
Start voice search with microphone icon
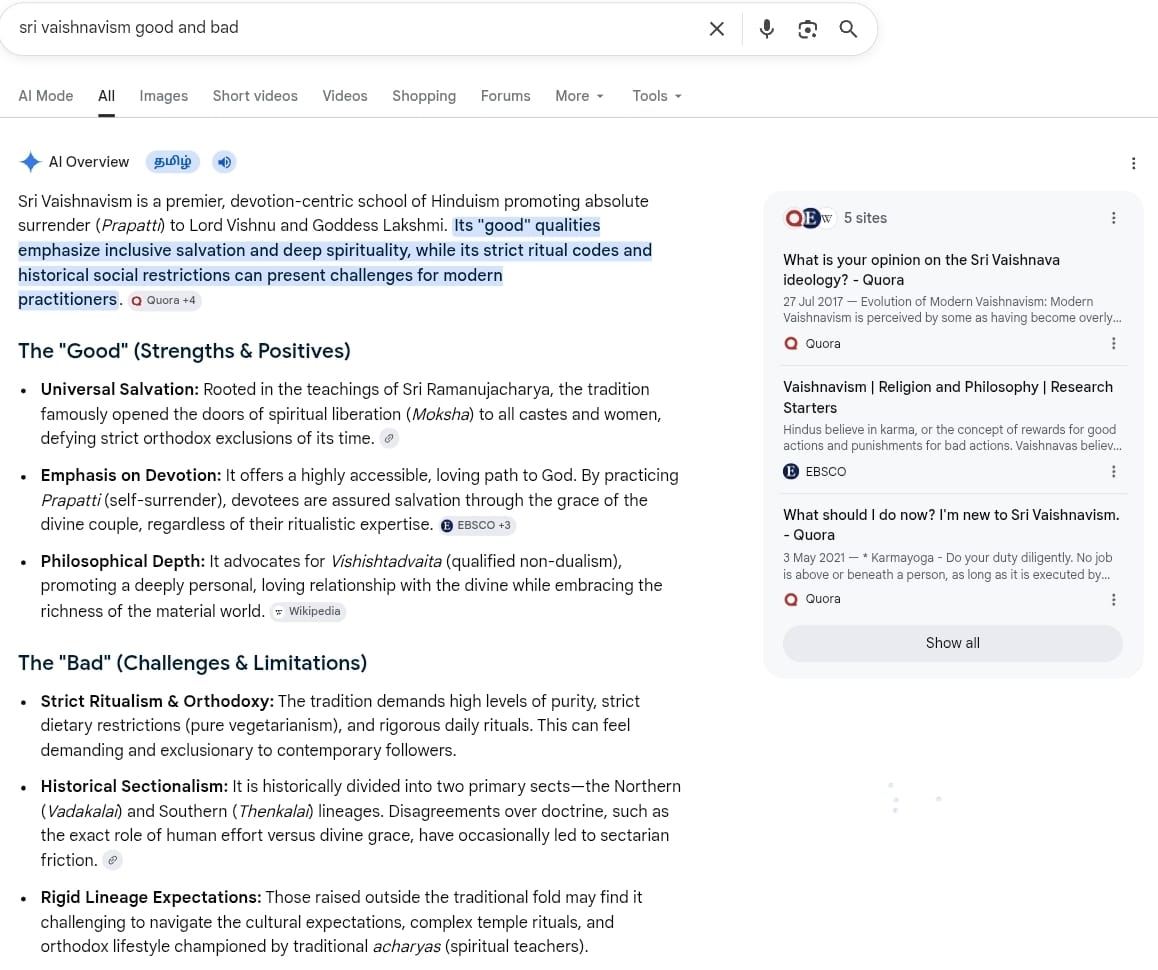pyautogui.click(x=767, y=29)
